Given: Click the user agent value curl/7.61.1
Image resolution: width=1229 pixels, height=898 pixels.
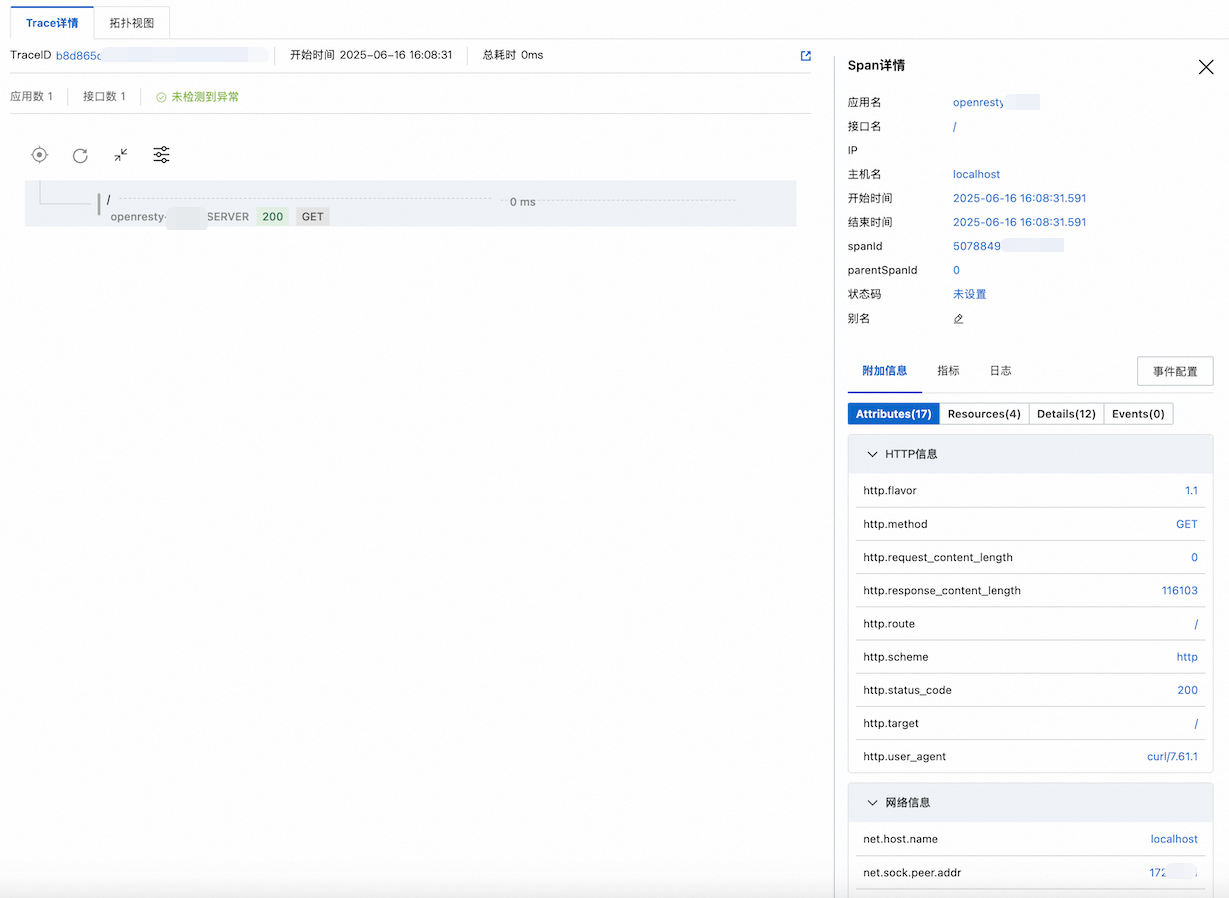Looking at the screenshot, I should click(x=1172, y=756).
